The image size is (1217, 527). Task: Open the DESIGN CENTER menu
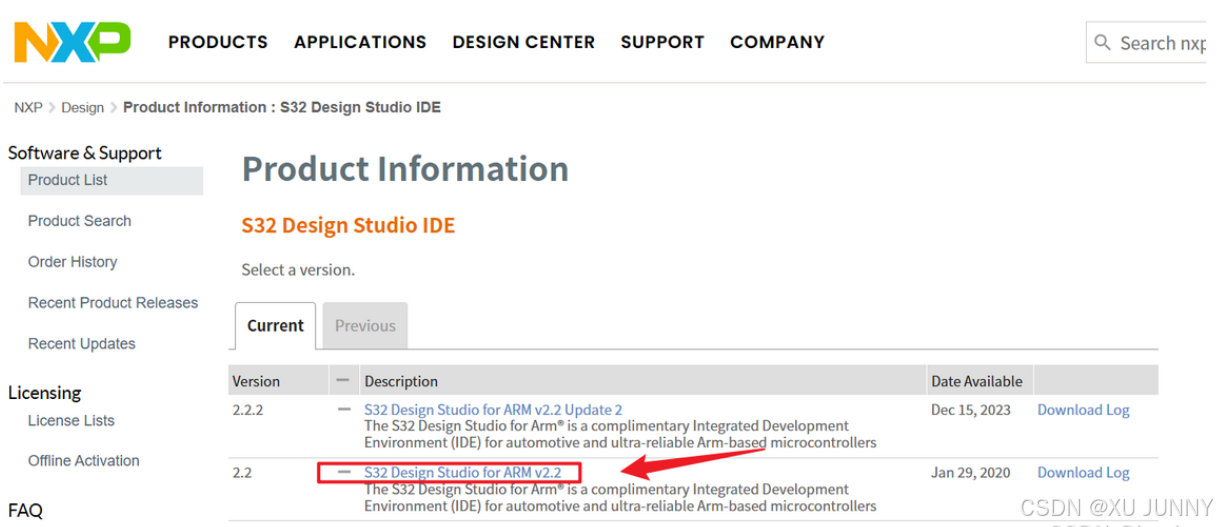click(523, 42)
